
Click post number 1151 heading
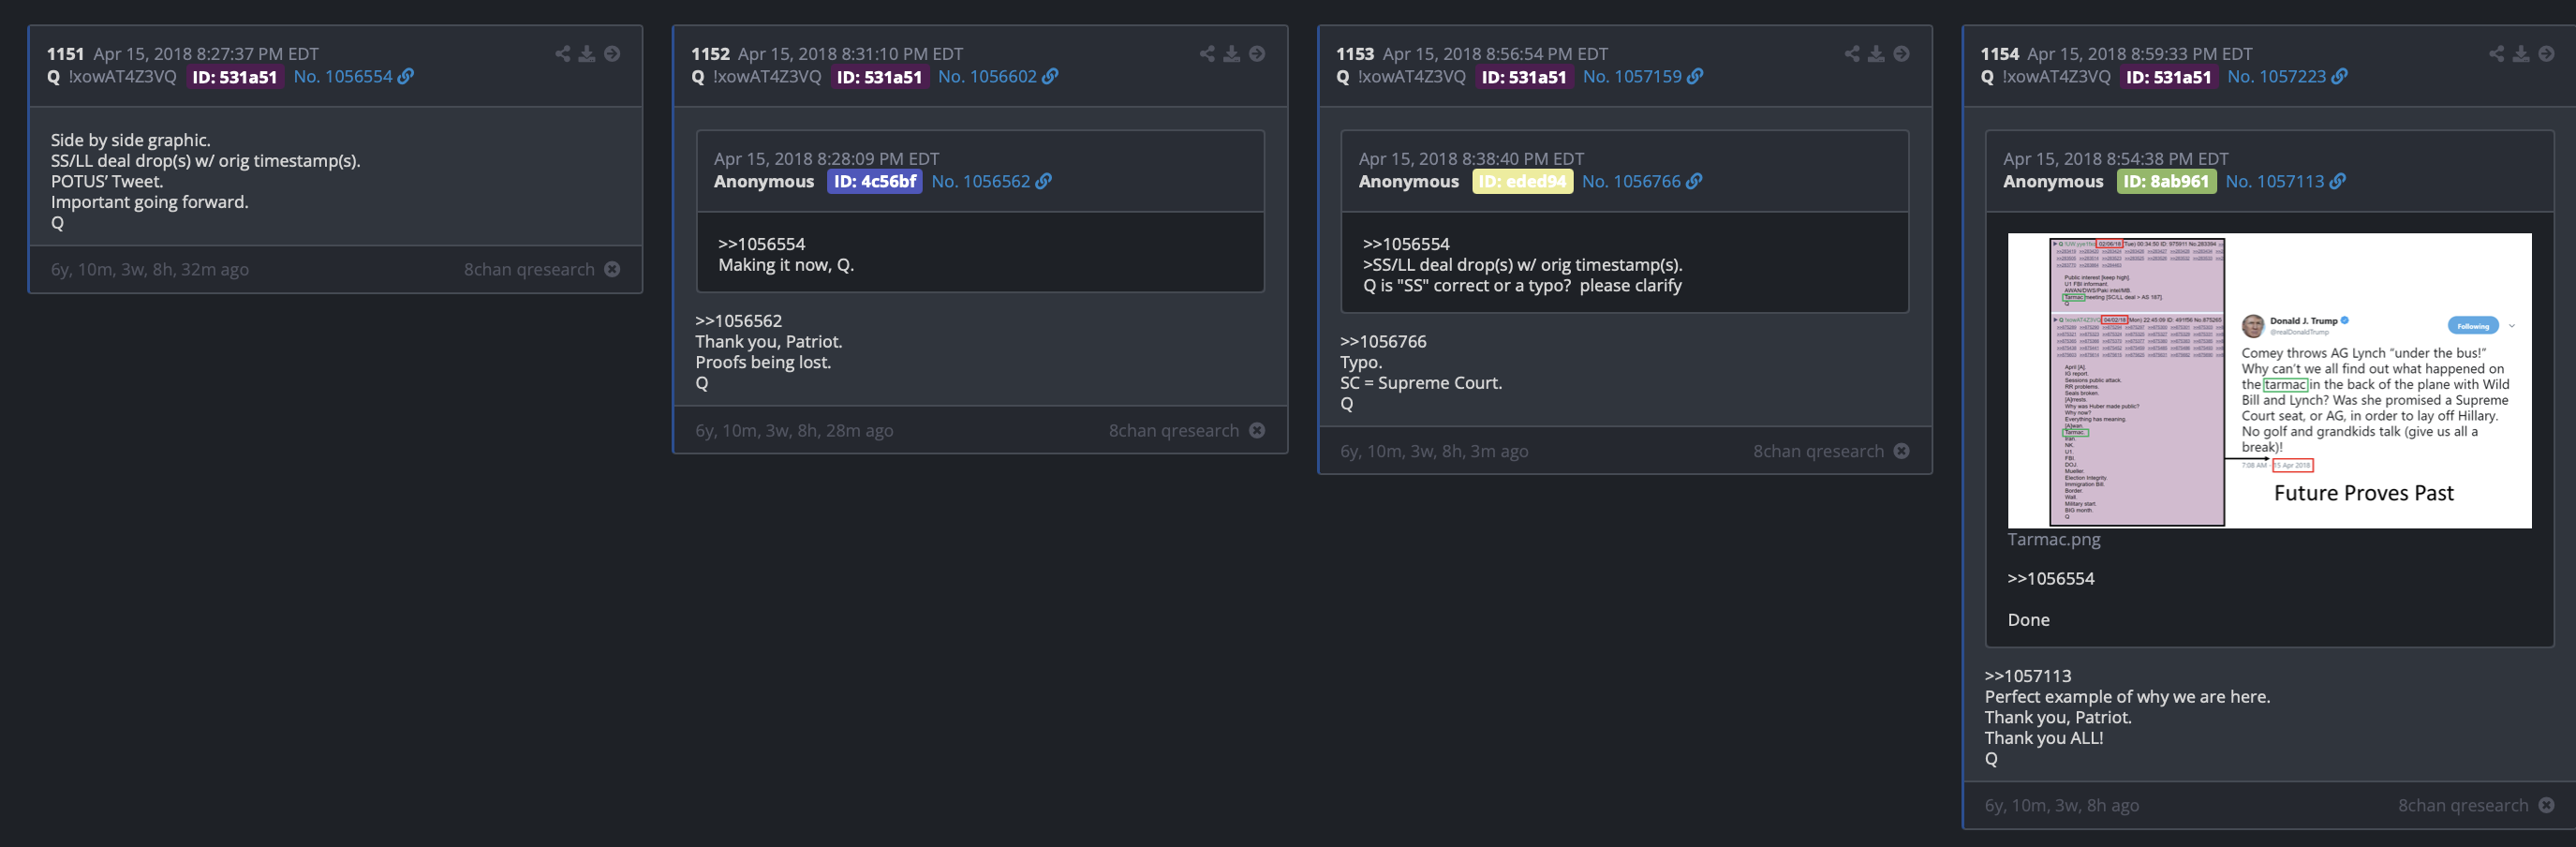coord(65,54)
